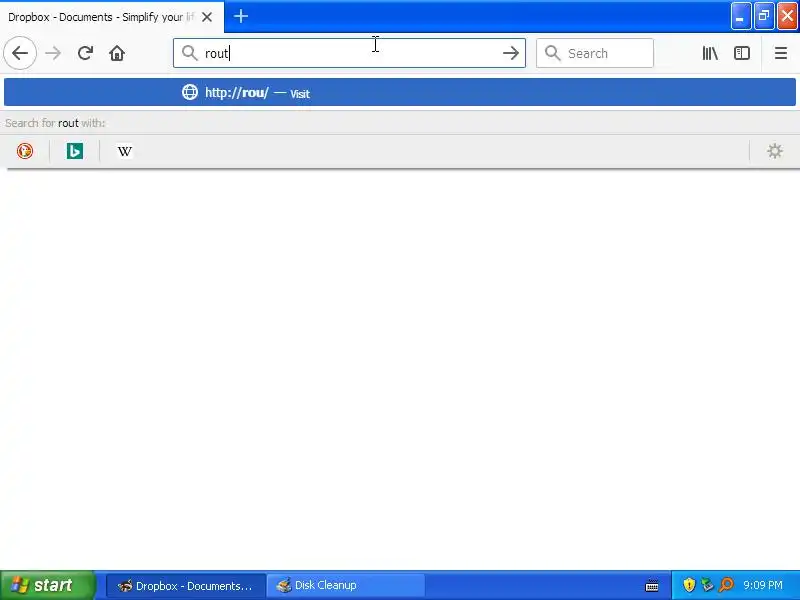The height and width of the screenshot is (600, 800).
Task: Reload the current page
Action: [85, 53]
